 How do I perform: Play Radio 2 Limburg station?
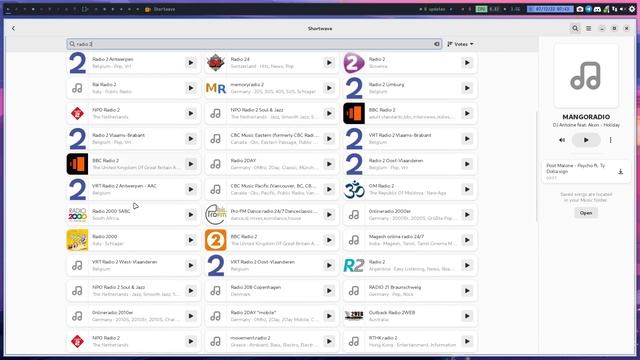(x=467, y=88)
